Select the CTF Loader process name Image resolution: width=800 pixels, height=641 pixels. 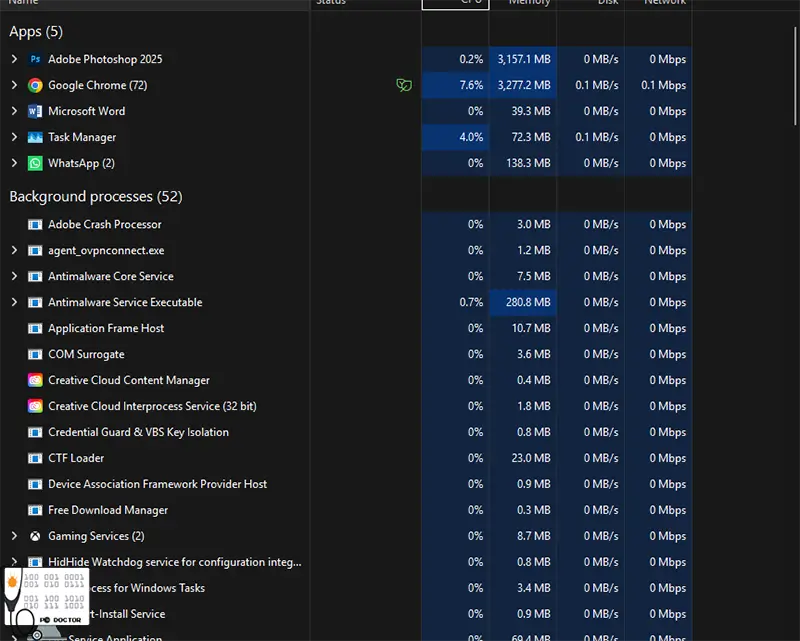coord(76,458)
